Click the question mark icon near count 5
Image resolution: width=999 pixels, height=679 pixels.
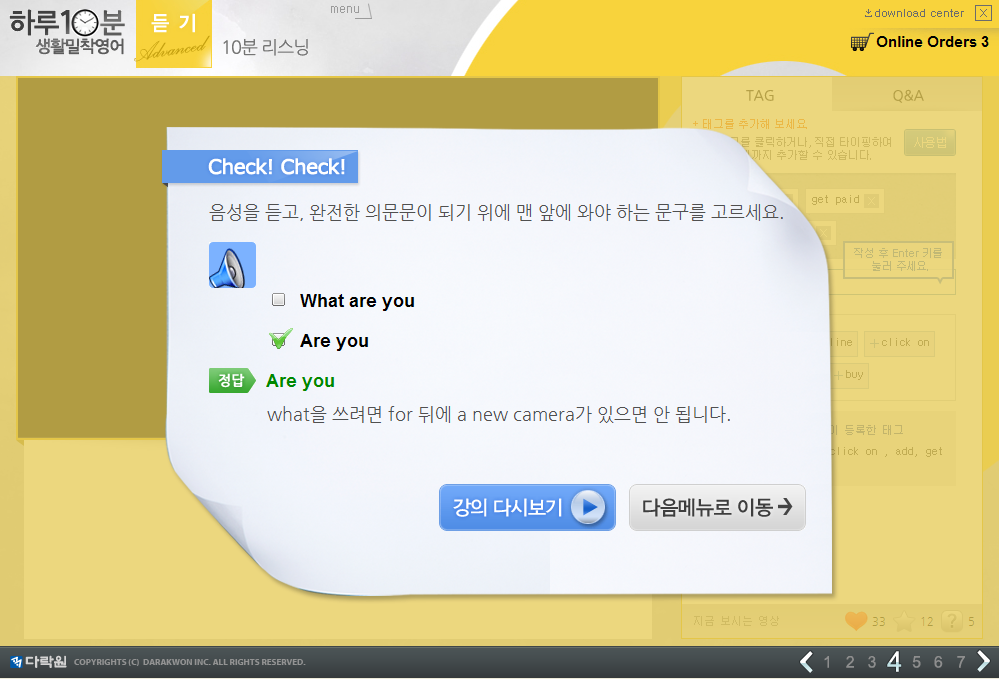(x=953, y=621)
